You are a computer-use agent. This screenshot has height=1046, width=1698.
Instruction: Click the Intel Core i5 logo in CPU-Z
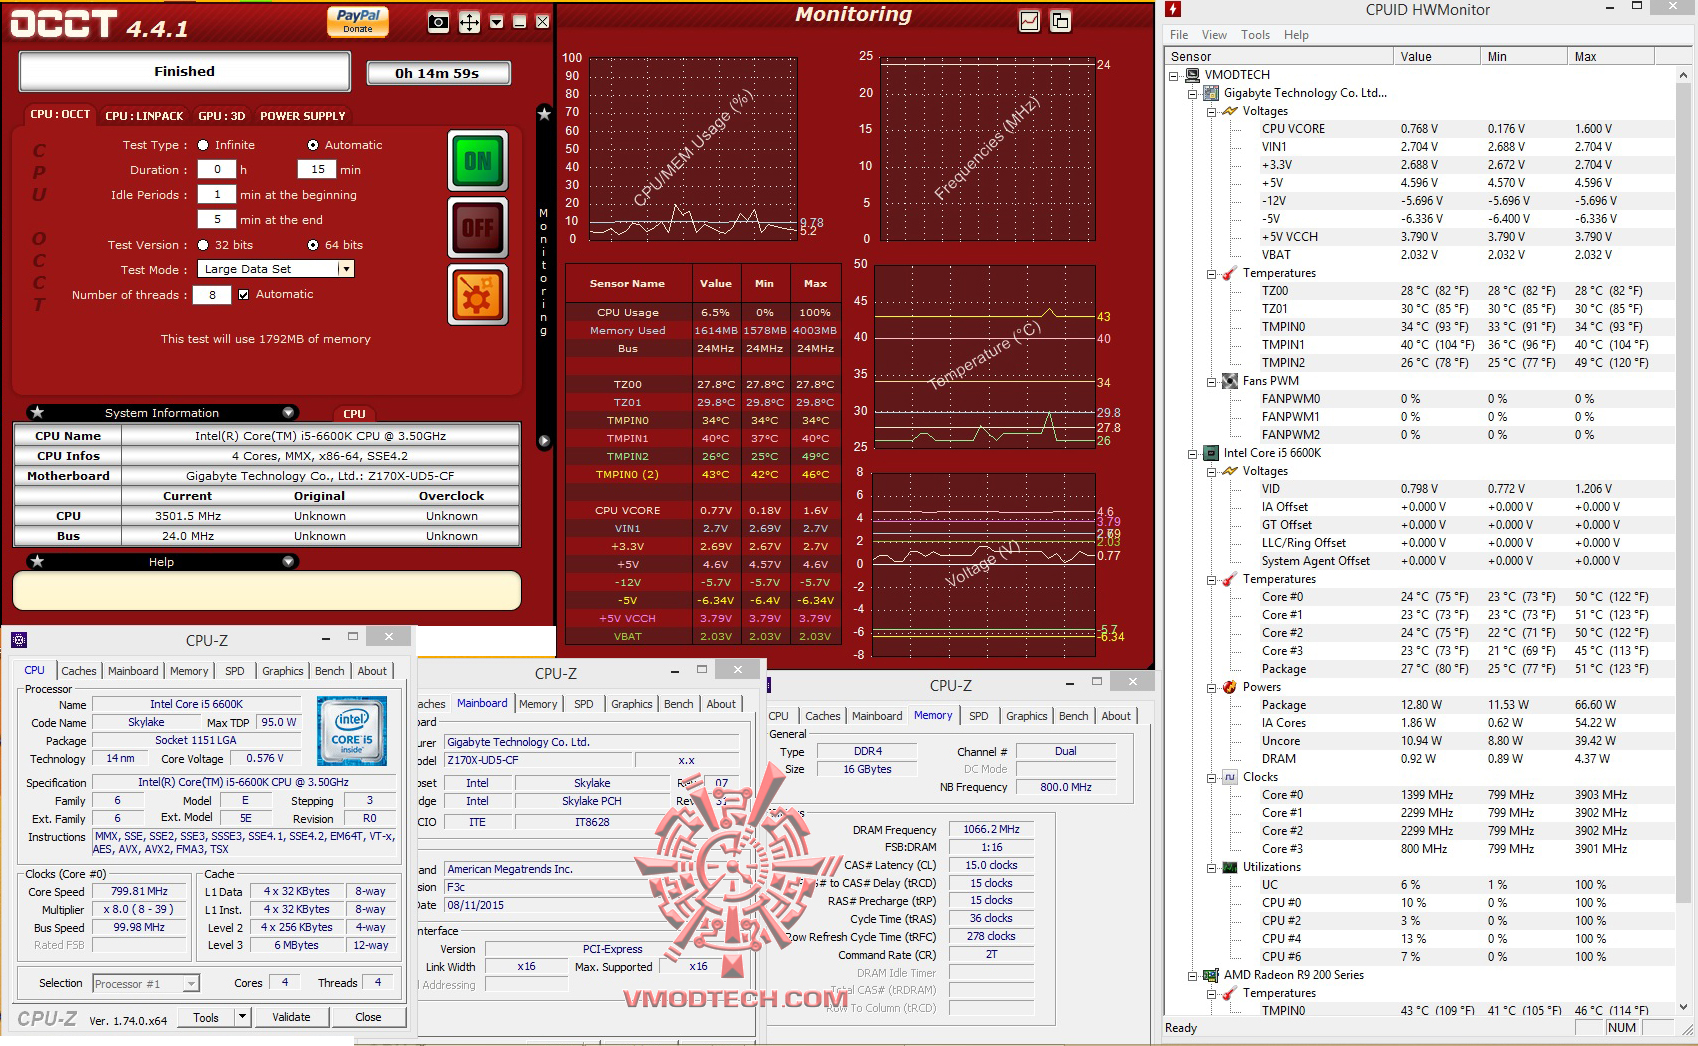352,732
